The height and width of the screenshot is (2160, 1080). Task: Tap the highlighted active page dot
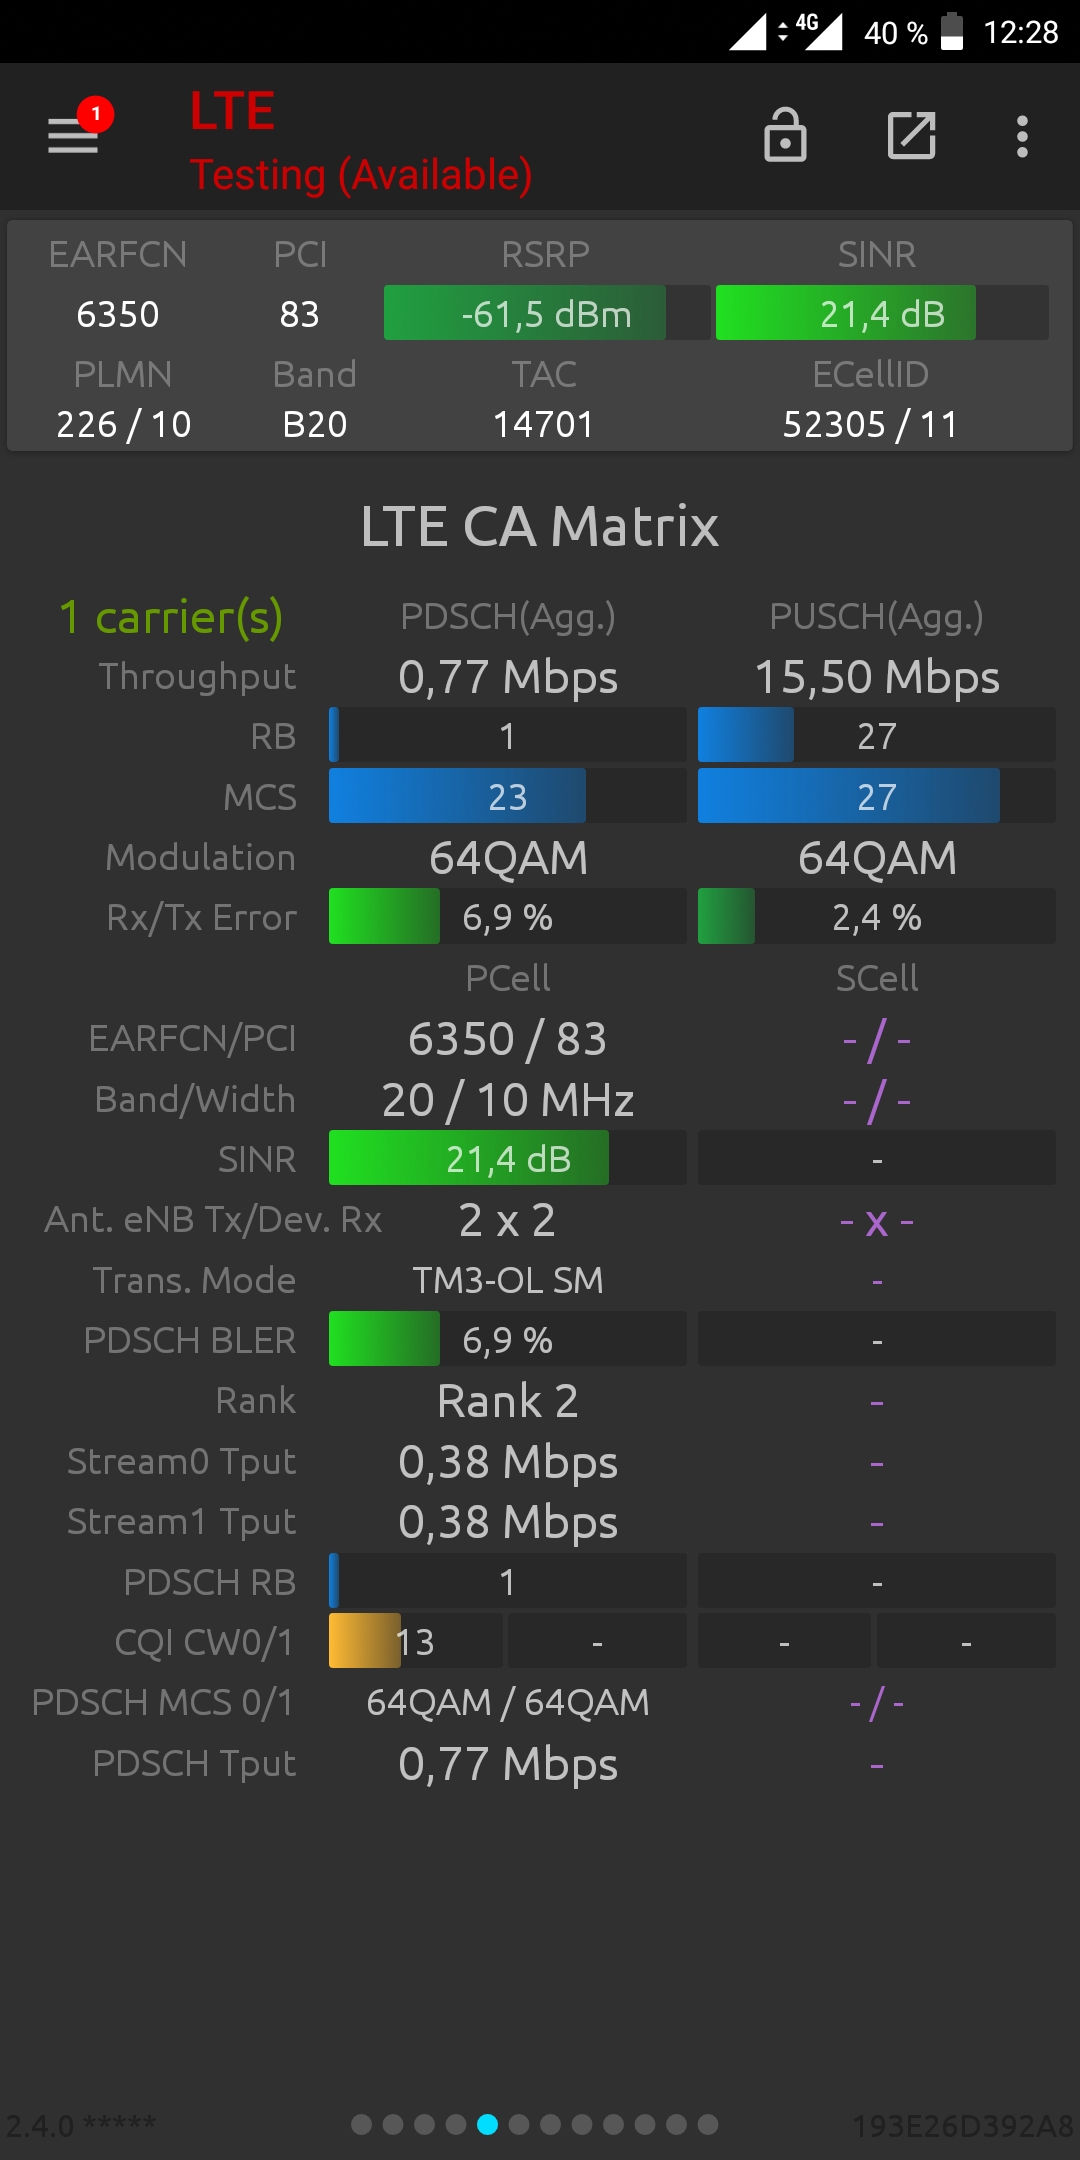488,2124
